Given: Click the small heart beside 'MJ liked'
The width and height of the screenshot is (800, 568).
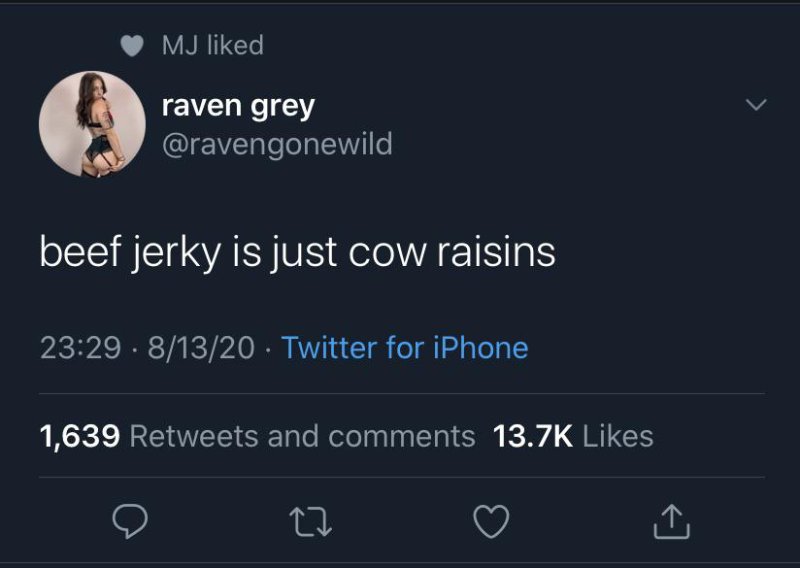Looking at the screenshot, I should pos(131,46).
